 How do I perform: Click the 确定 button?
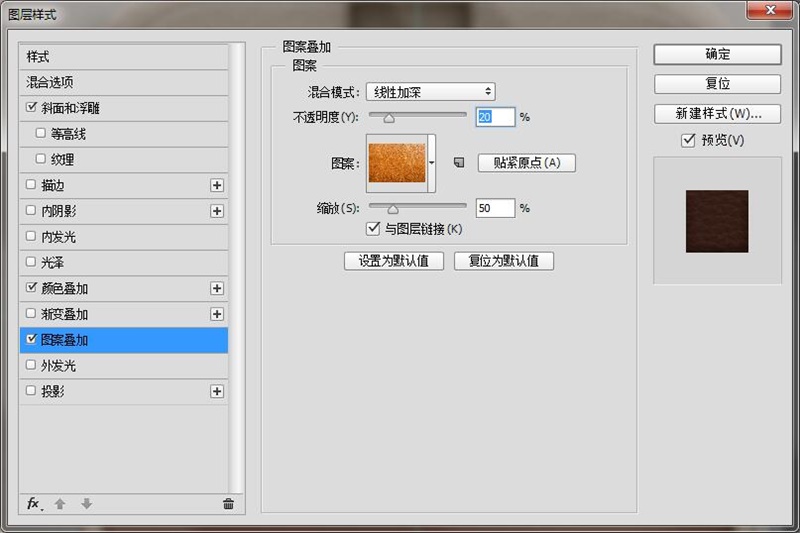tap(717, 54)
